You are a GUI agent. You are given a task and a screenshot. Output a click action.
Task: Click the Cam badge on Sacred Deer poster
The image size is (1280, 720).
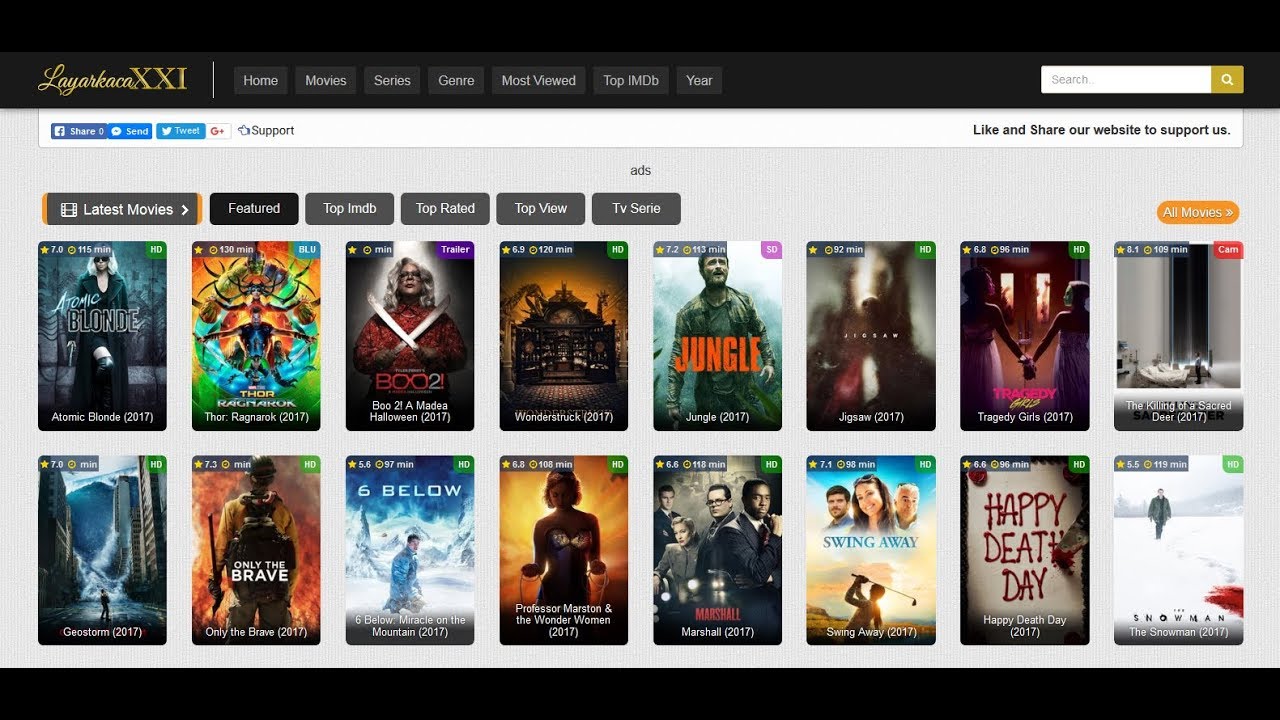[1228, 249]
